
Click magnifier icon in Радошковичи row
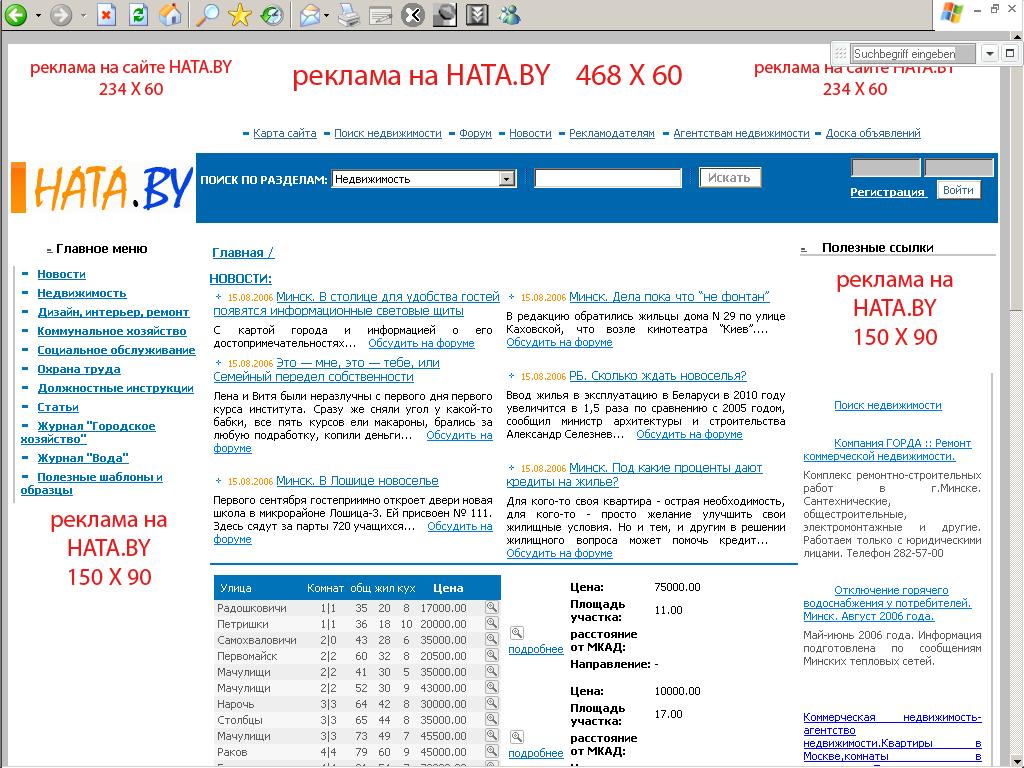(492, 607)
